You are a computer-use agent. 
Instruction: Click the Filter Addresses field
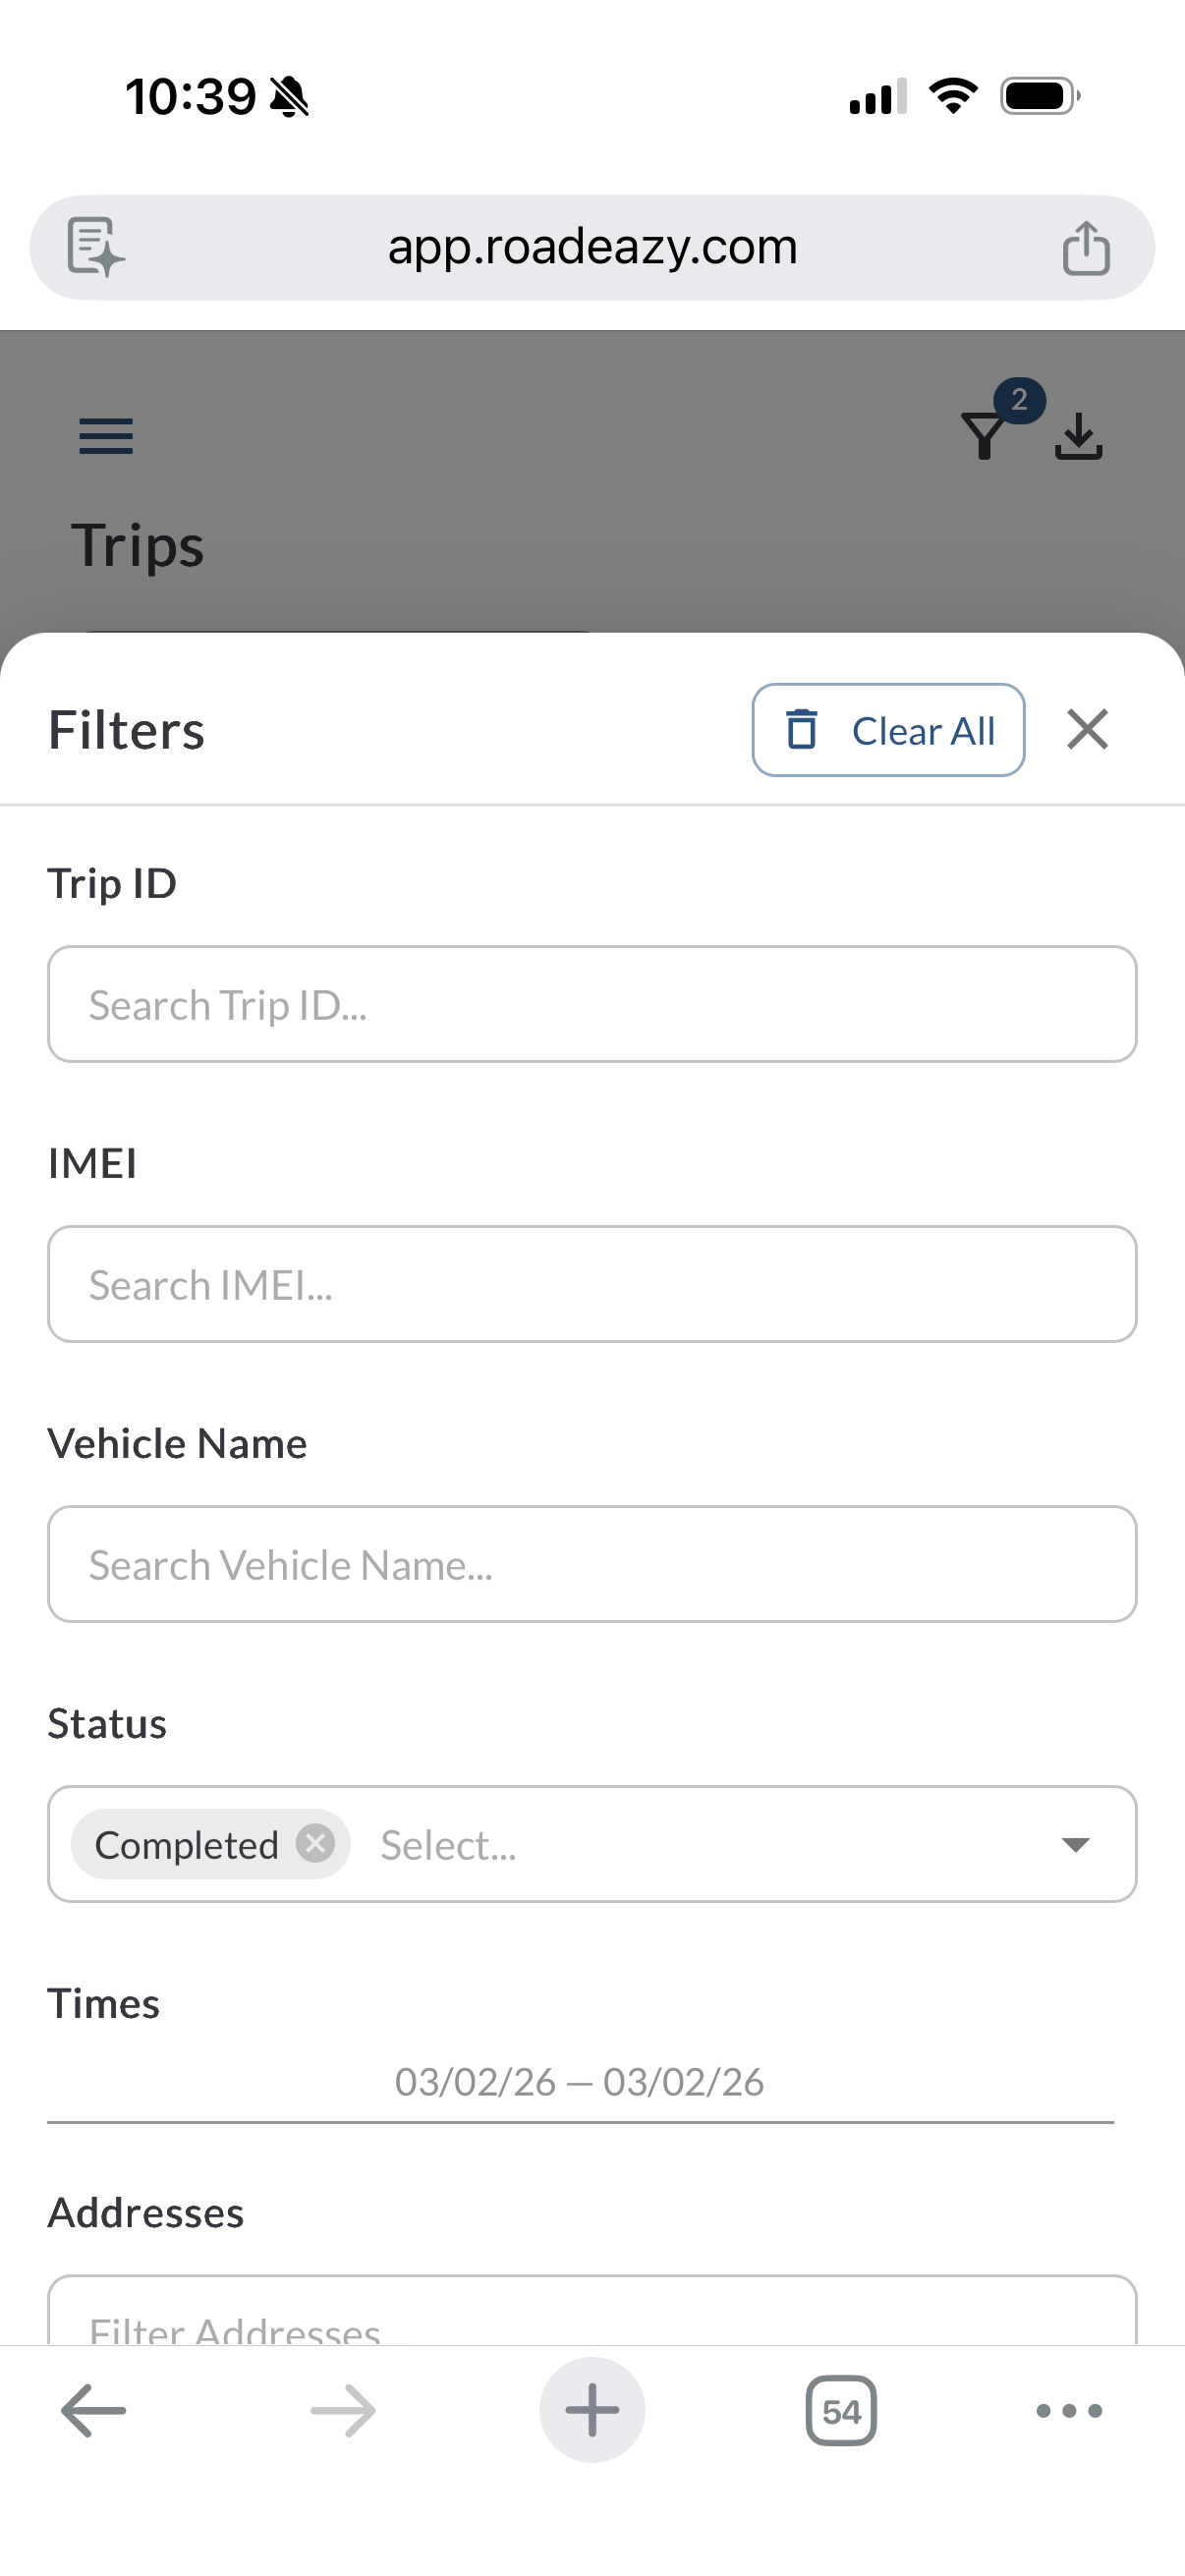click(x=592, y=2320)
